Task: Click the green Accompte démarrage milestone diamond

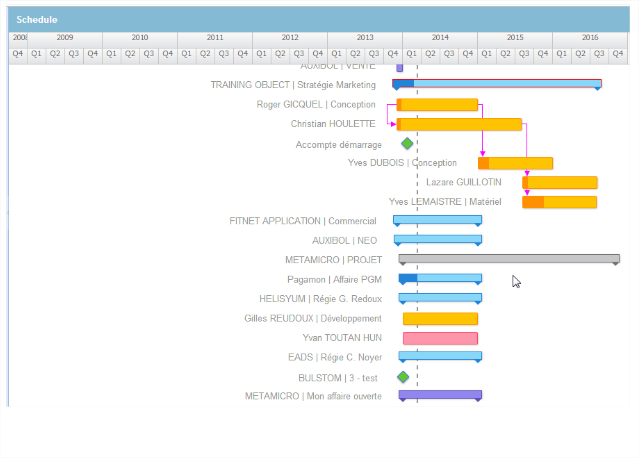Action: point(407,144)
